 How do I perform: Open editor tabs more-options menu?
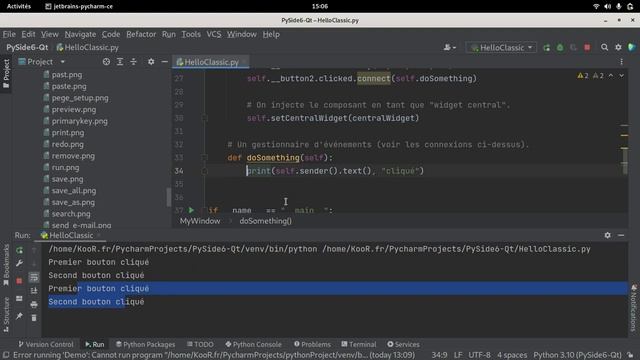coord(621,62)
